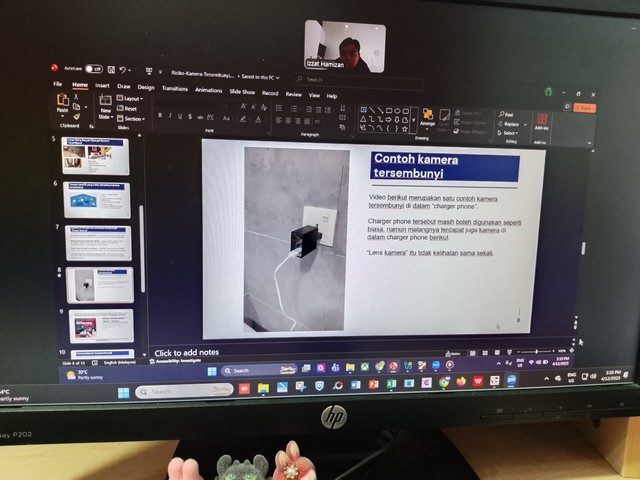The image size is (640, 480).
Task: Open the Replace option
Action: (510, 124)
